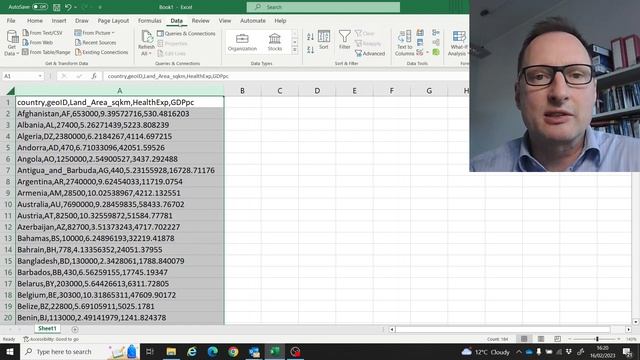Switch to the View tab
This screenshot has height=360, width=640.
[x=224, y=20]
